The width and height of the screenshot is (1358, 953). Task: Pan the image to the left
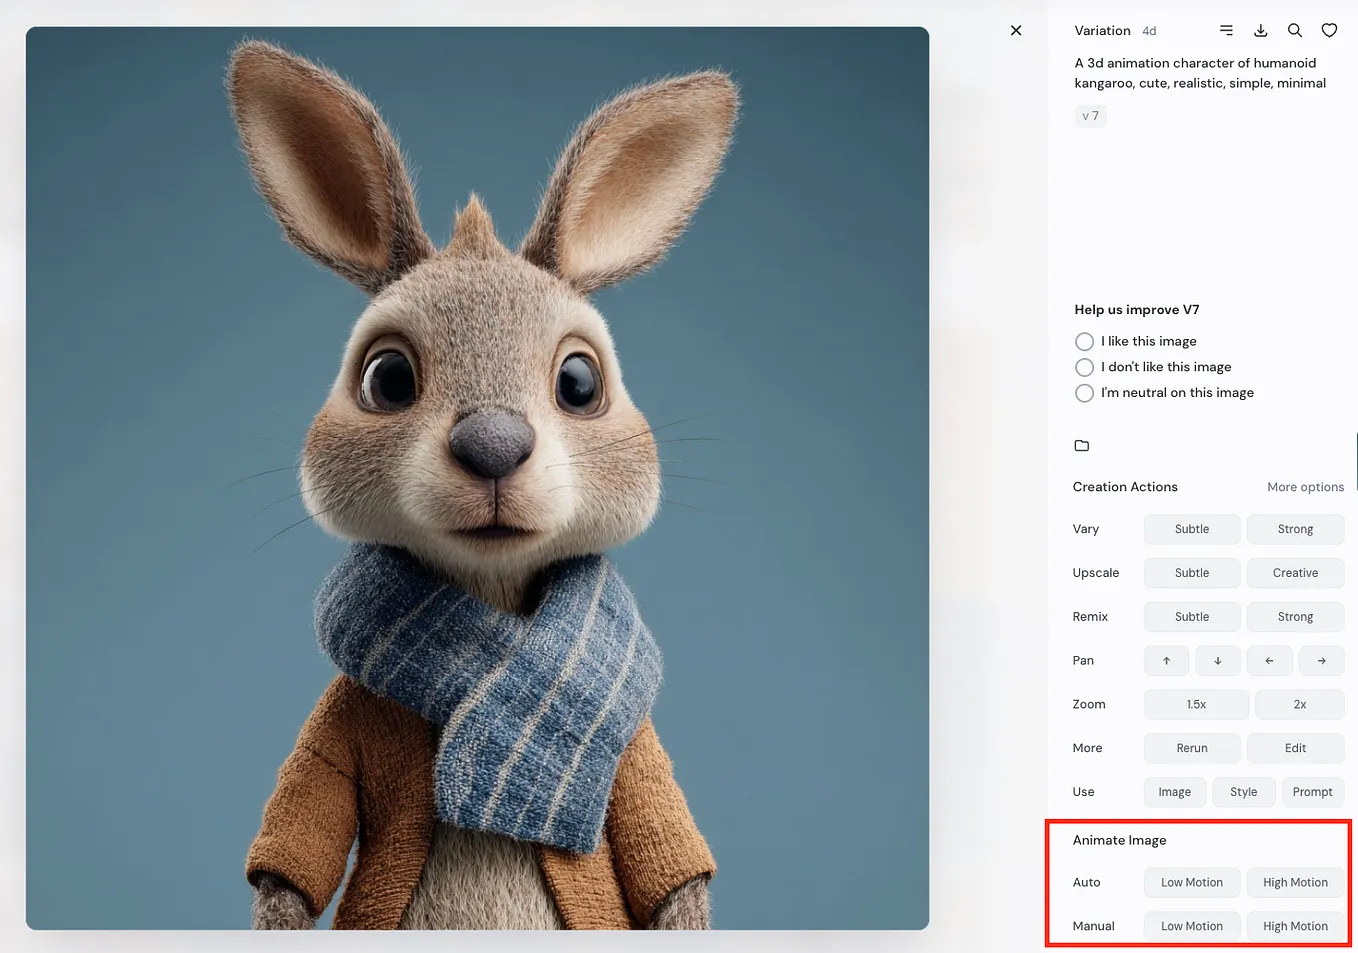click(1270, 660)
